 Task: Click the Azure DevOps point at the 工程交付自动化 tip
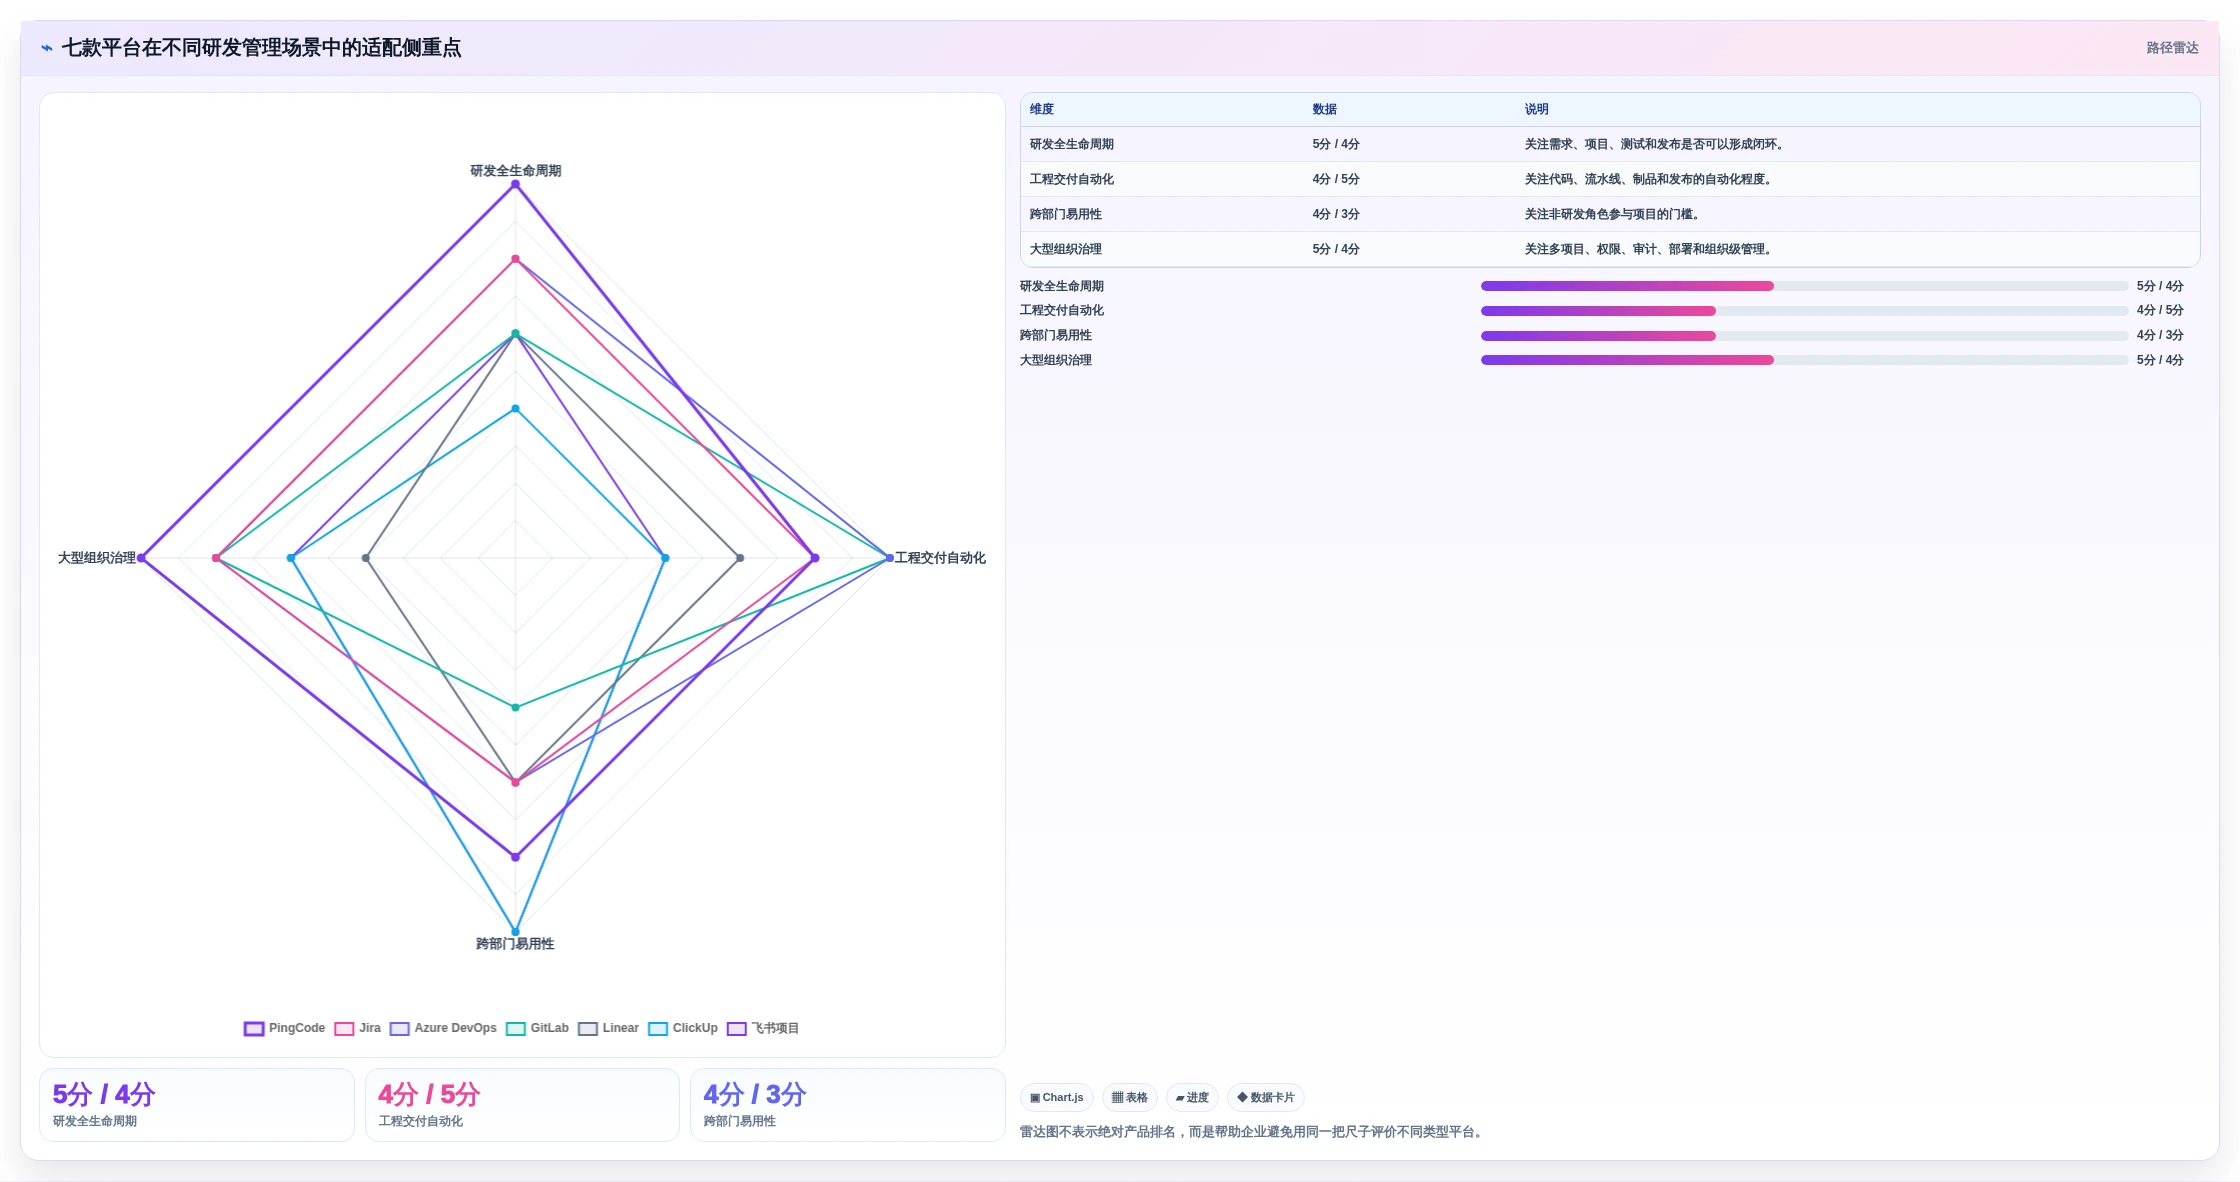coord(890,558)
